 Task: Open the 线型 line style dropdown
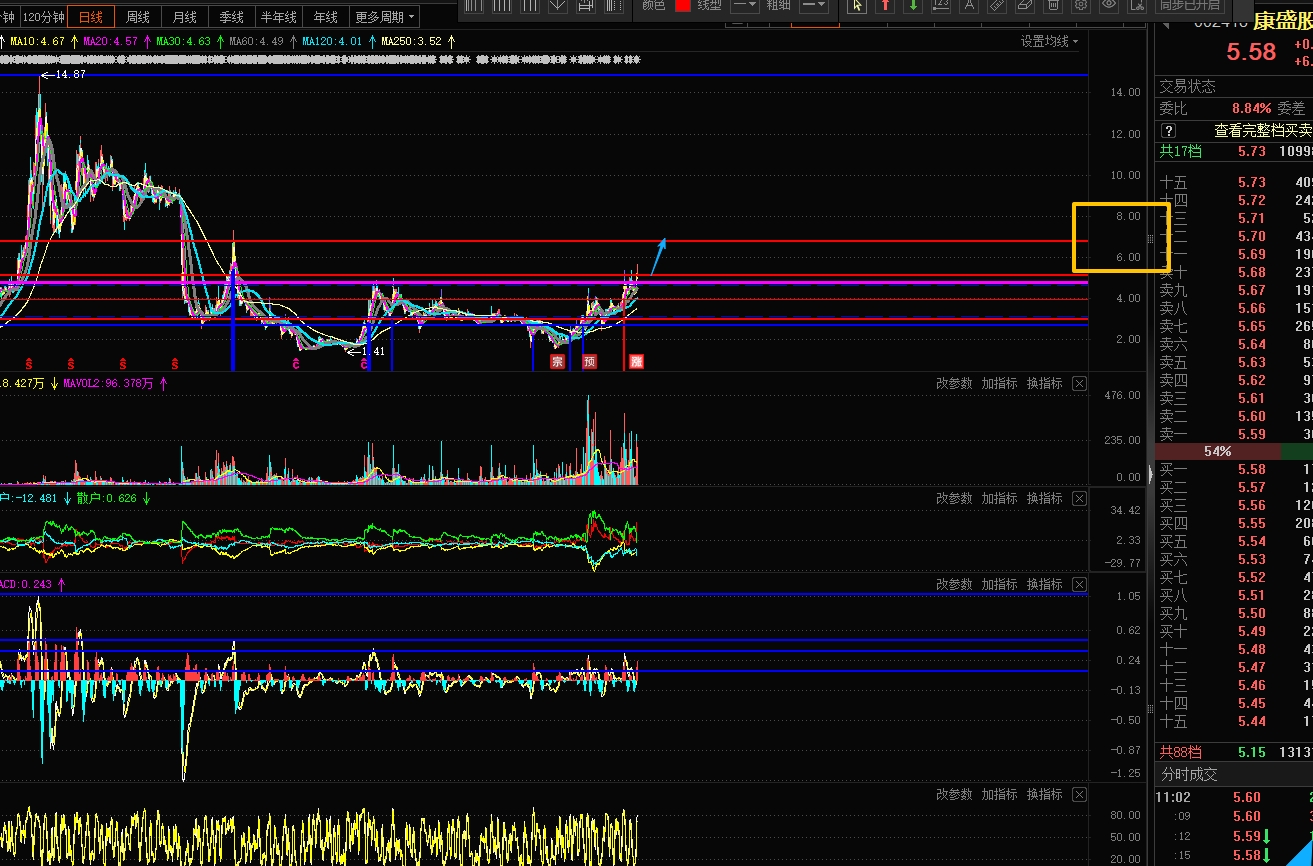pos(744,6)
